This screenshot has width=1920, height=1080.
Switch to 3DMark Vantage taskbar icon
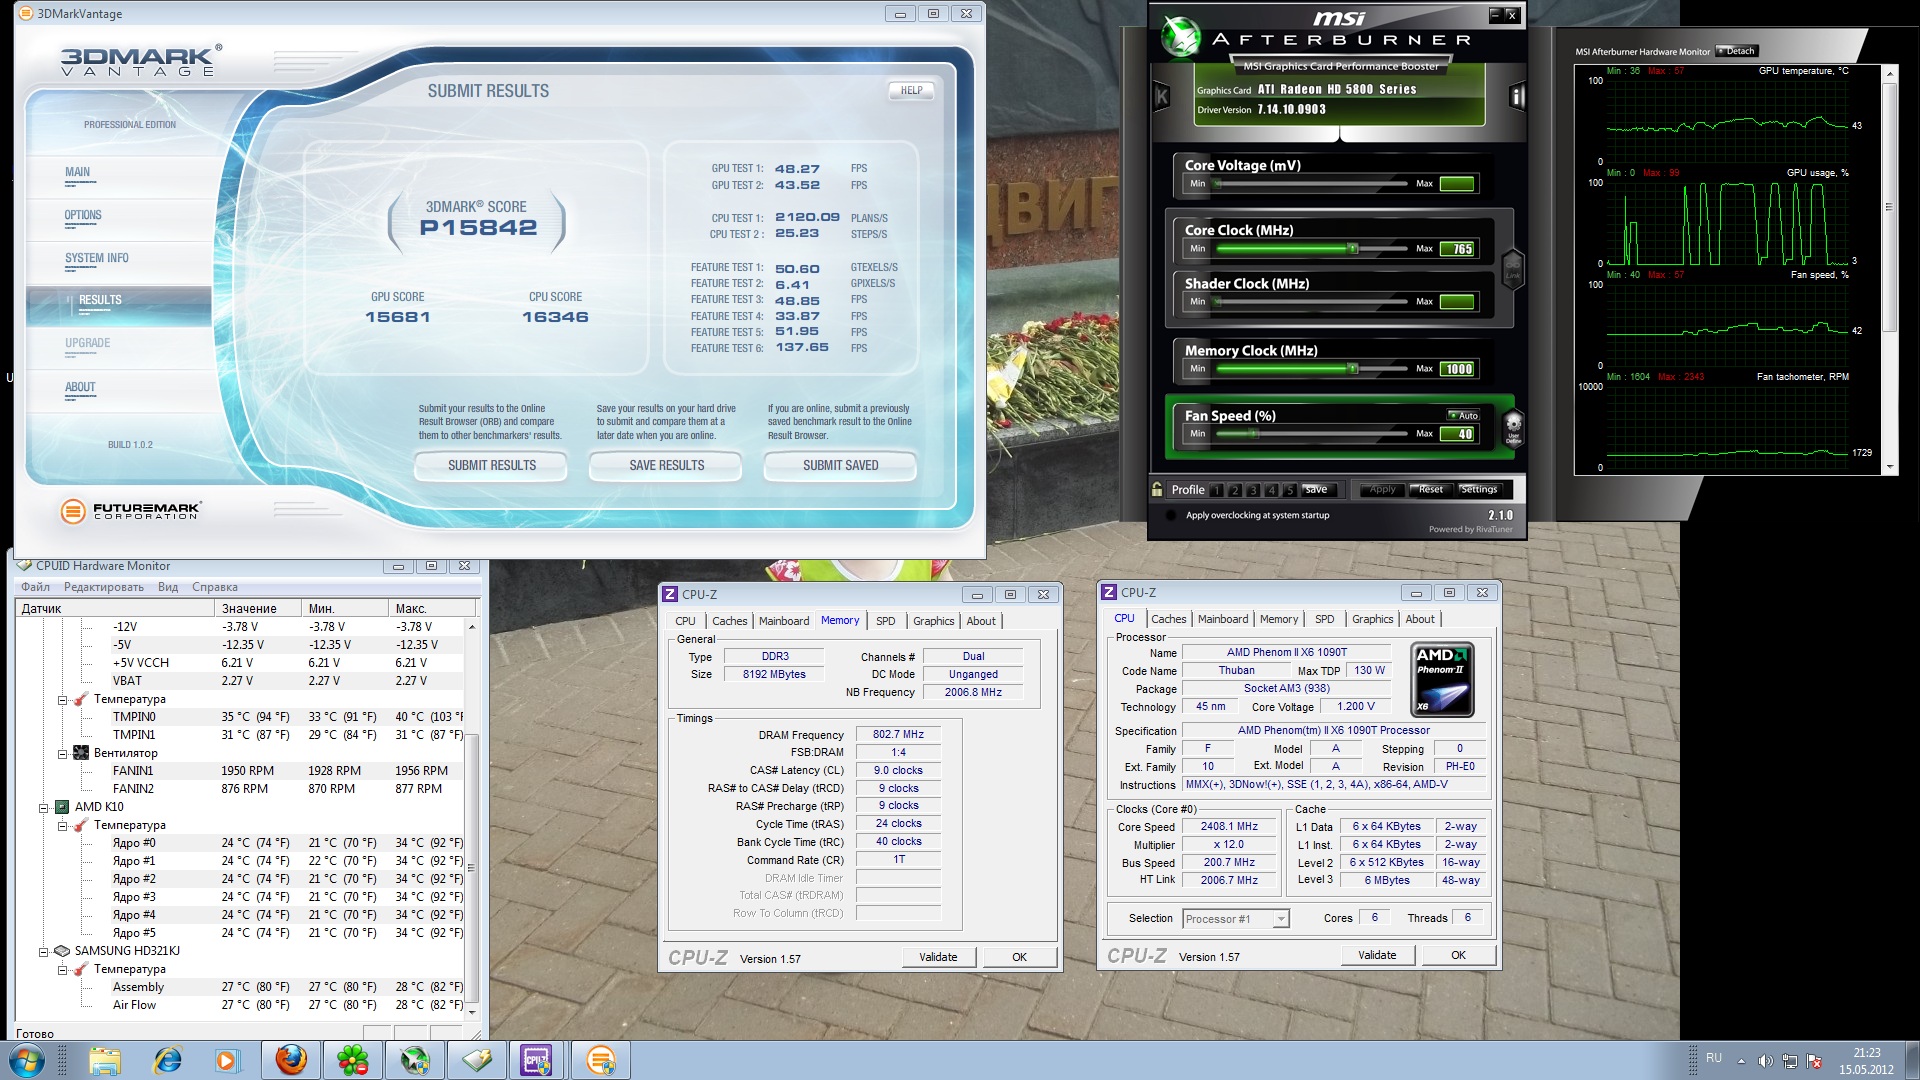(601, 1060)
